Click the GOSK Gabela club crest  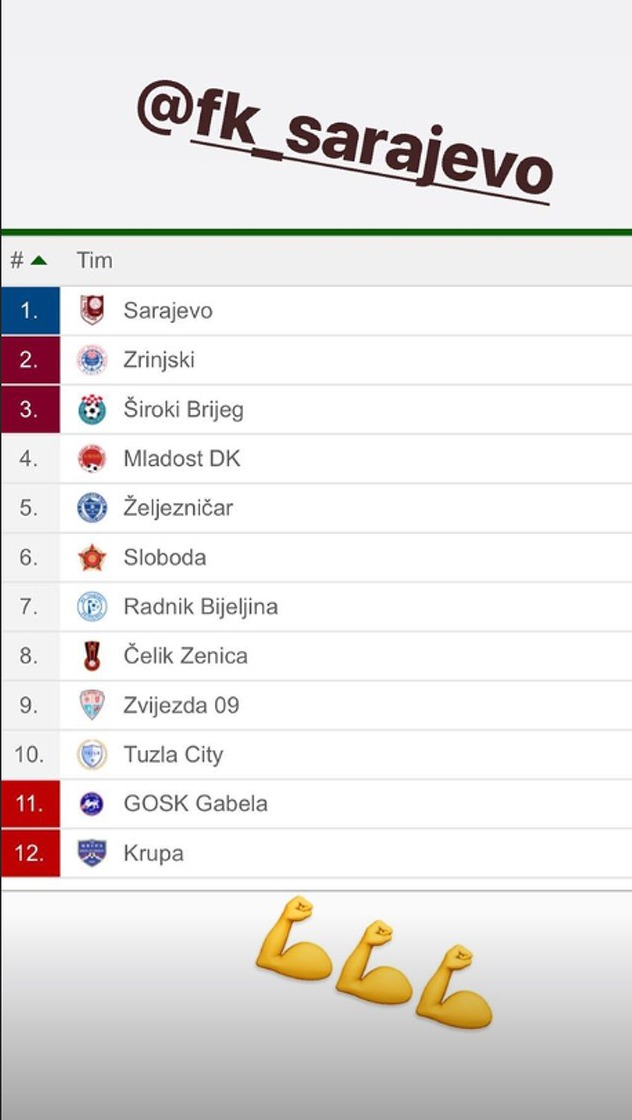(92, 803)
